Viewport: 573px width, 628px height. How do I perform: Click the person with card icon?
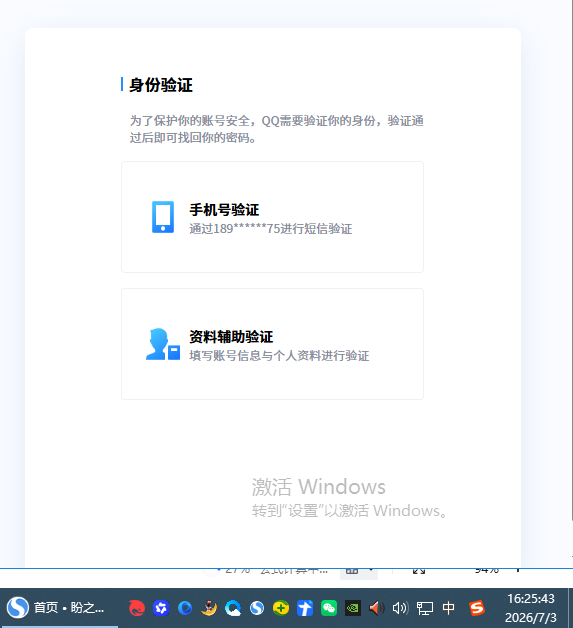point(163,344)
